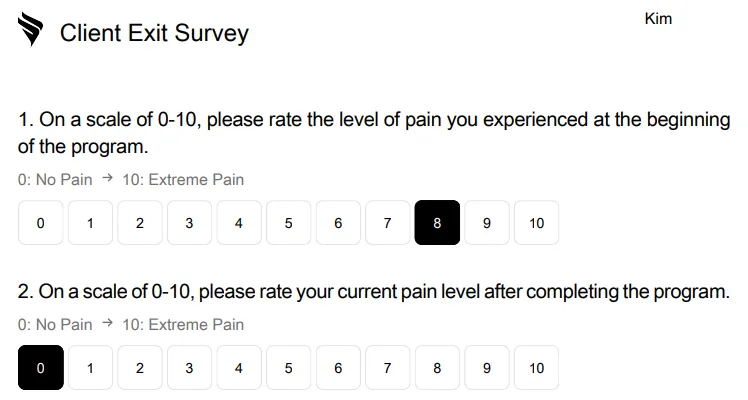This screenshot has height=400, width=748.
Task: Pick rating 4 for current pain
Action: (239, 368)
